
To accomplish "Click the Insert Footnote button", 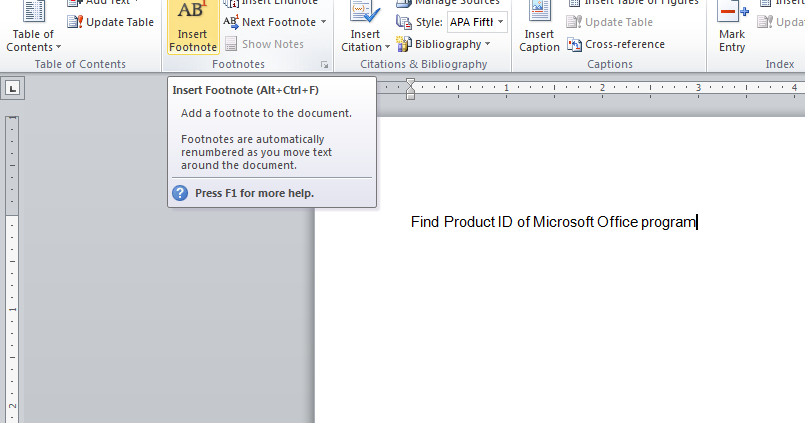I will (x=193, y=27).
